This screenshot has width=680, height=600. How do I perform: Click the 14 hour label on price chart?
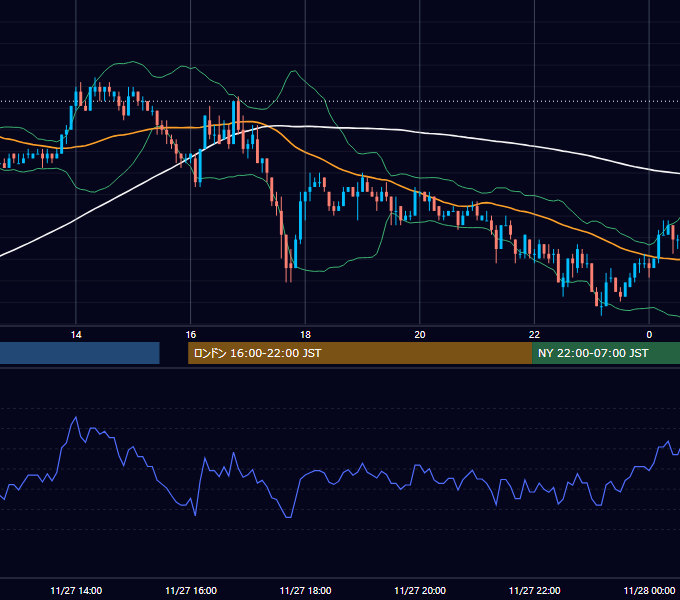[x=76, y=335]
